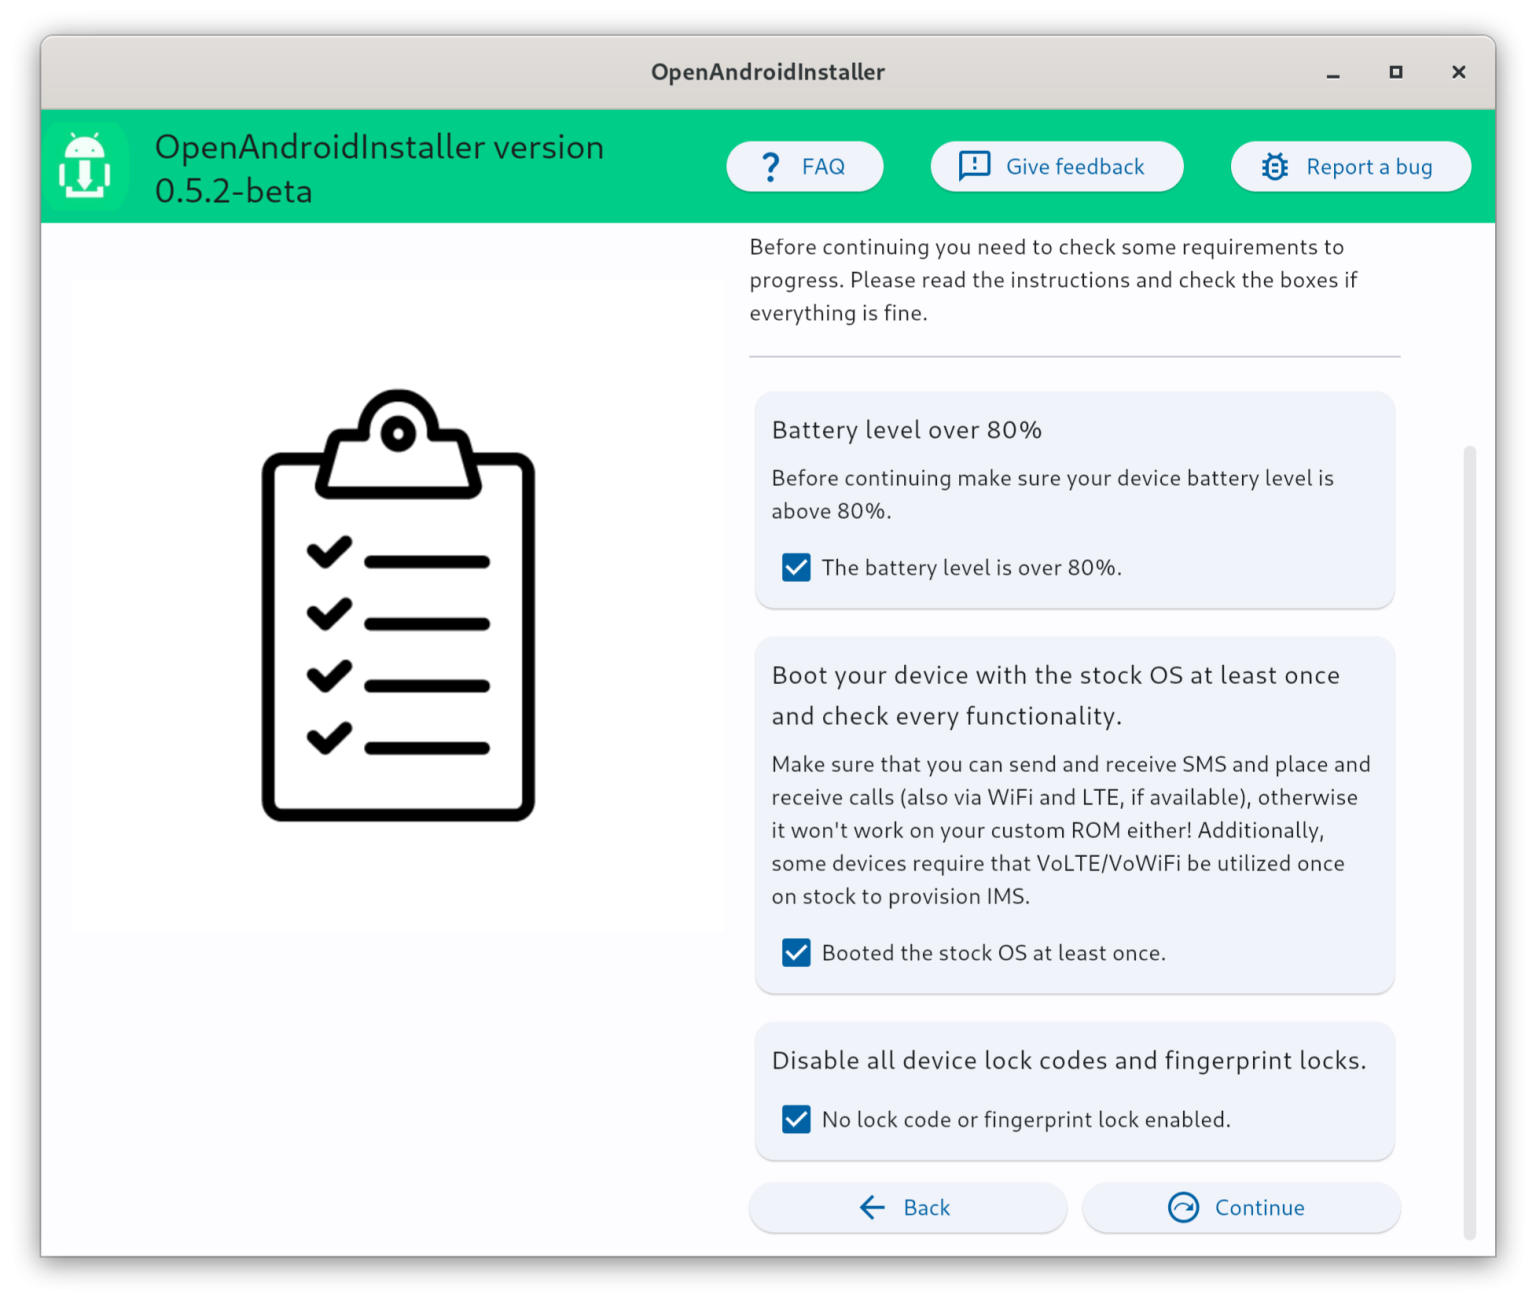The height and width of the screenshot is (1302, 1536).
Task: Click the left arrow icon on the Back button
Action: (x=870, y=1207)
